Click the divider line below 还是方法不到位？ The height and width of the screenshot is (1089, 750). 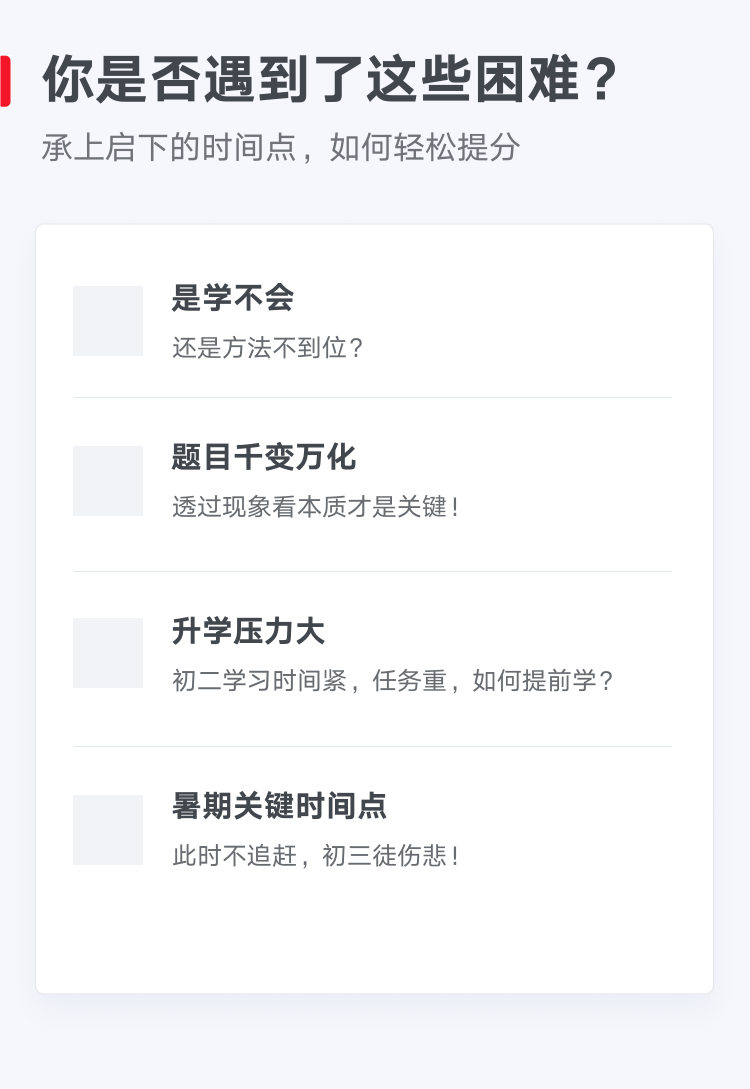click(x=372, y=397)
